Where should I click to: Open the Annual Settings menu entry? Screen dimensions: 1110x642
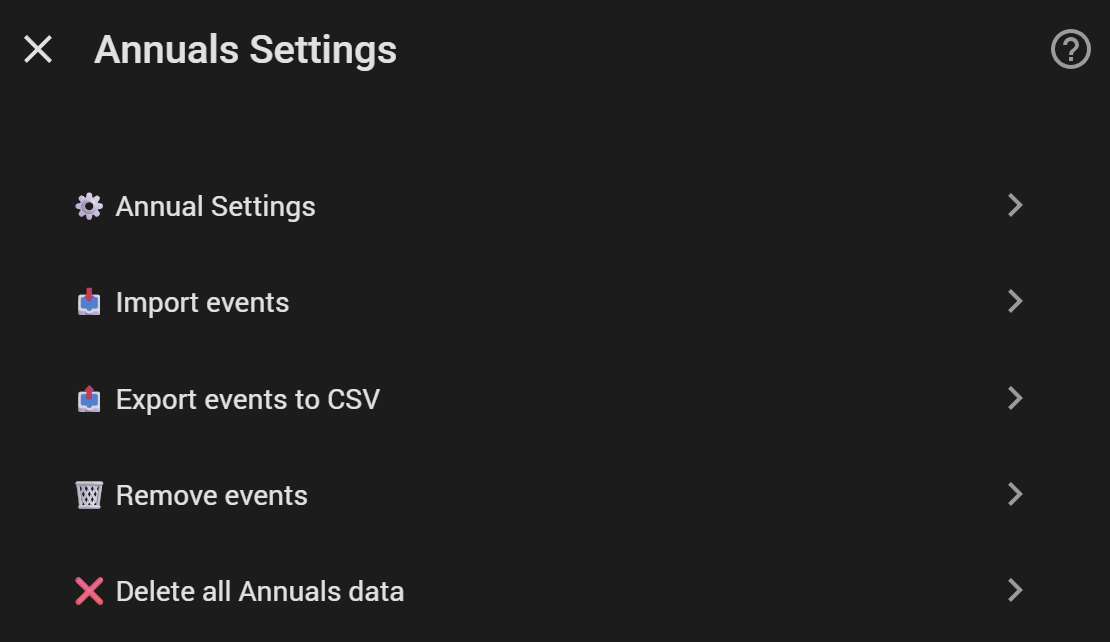click(215, 207)
